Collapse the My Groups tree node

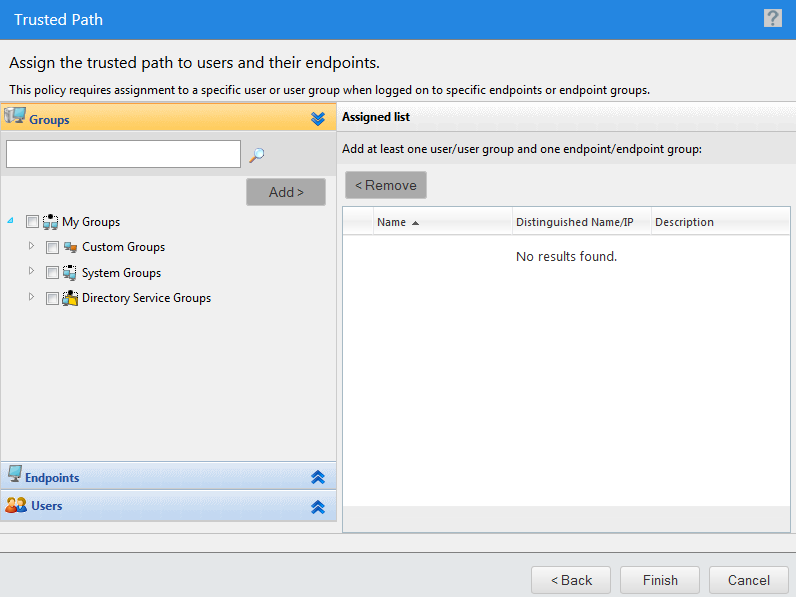pyautogui.click(x=10, y=220)
